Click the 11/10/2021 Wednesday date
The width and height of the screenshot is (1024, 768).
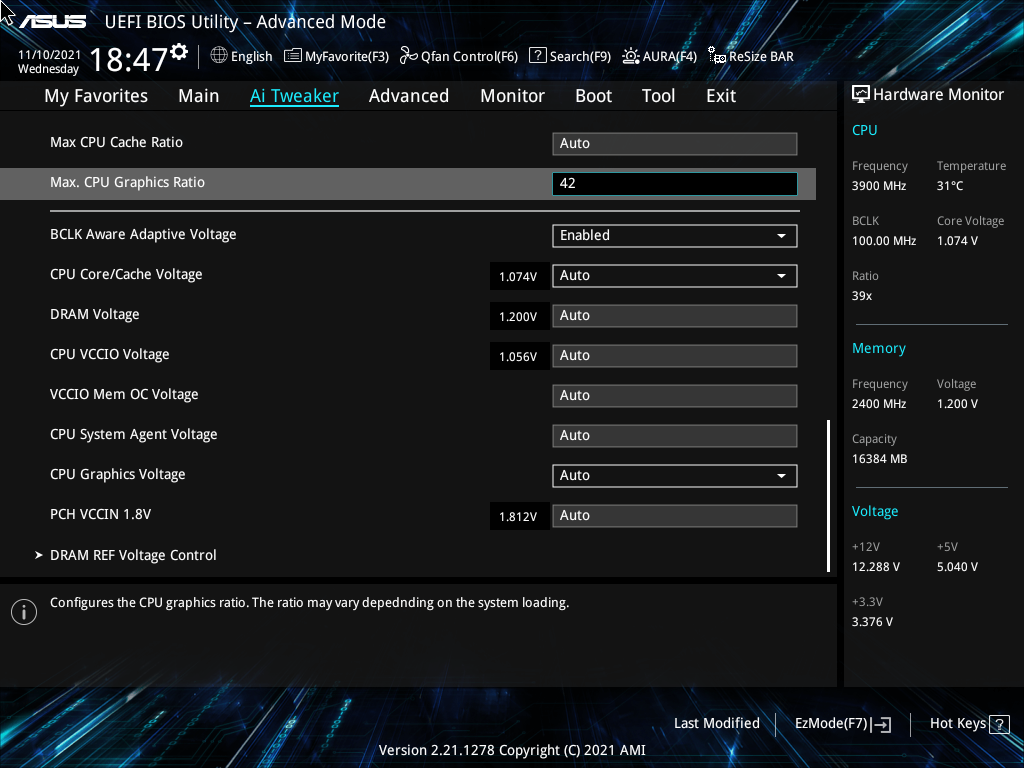click(x=49, y=62)
